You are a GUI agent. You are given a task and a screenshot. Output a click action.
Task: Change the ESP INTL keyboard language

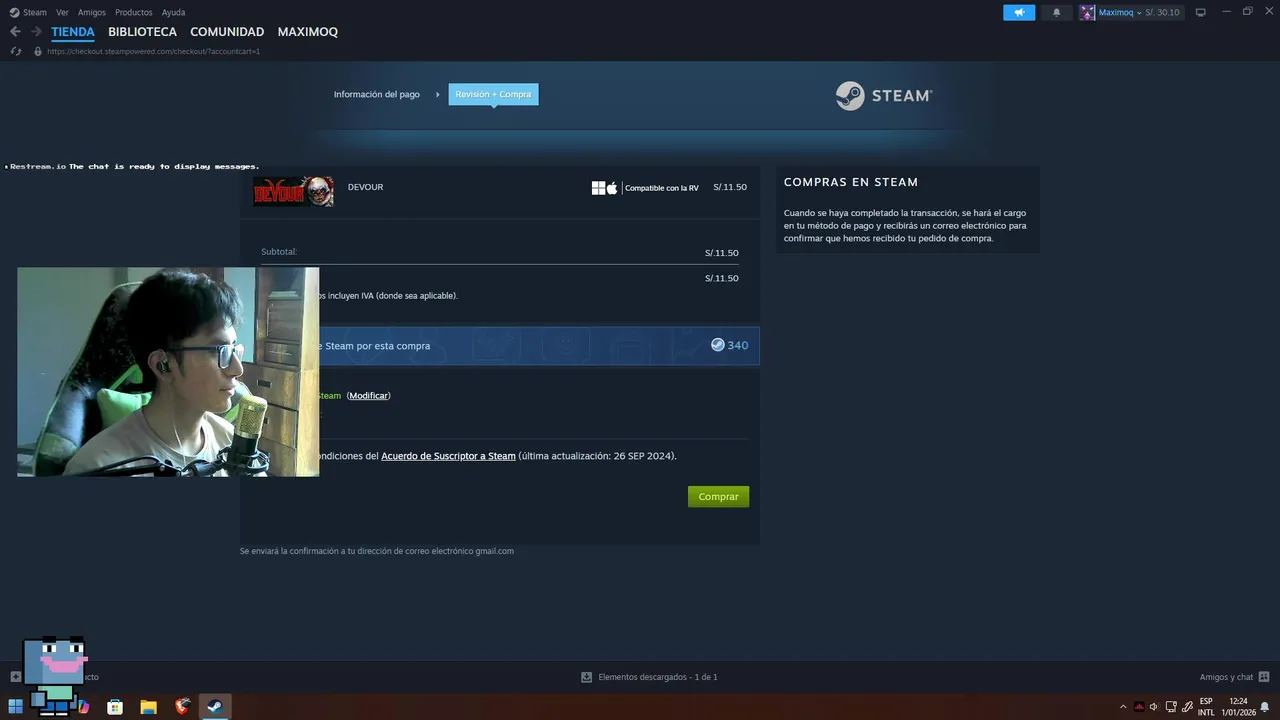coord(1206,707)
